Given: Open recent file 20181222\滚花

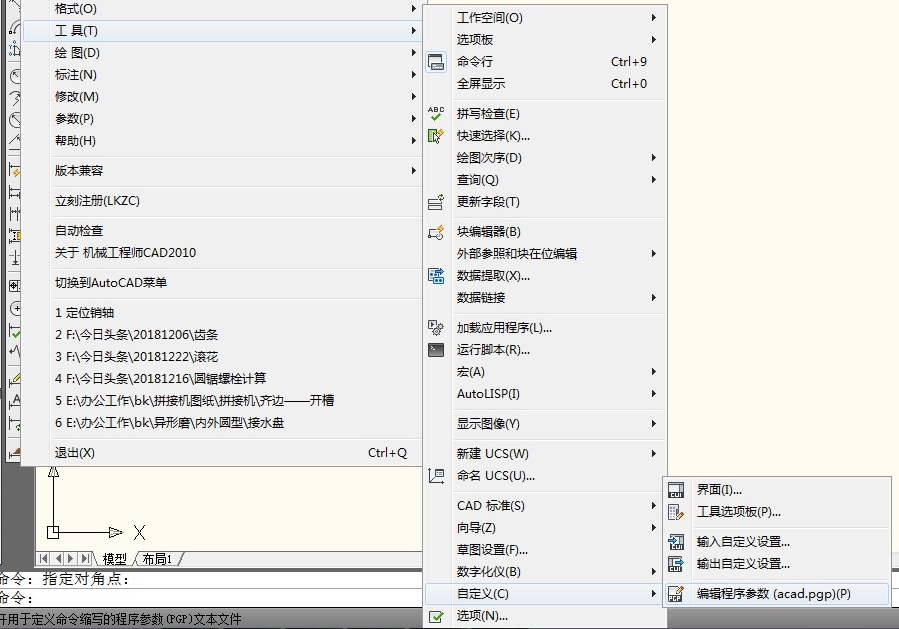Looking at the screenshot, I should [x=221, y=357].
